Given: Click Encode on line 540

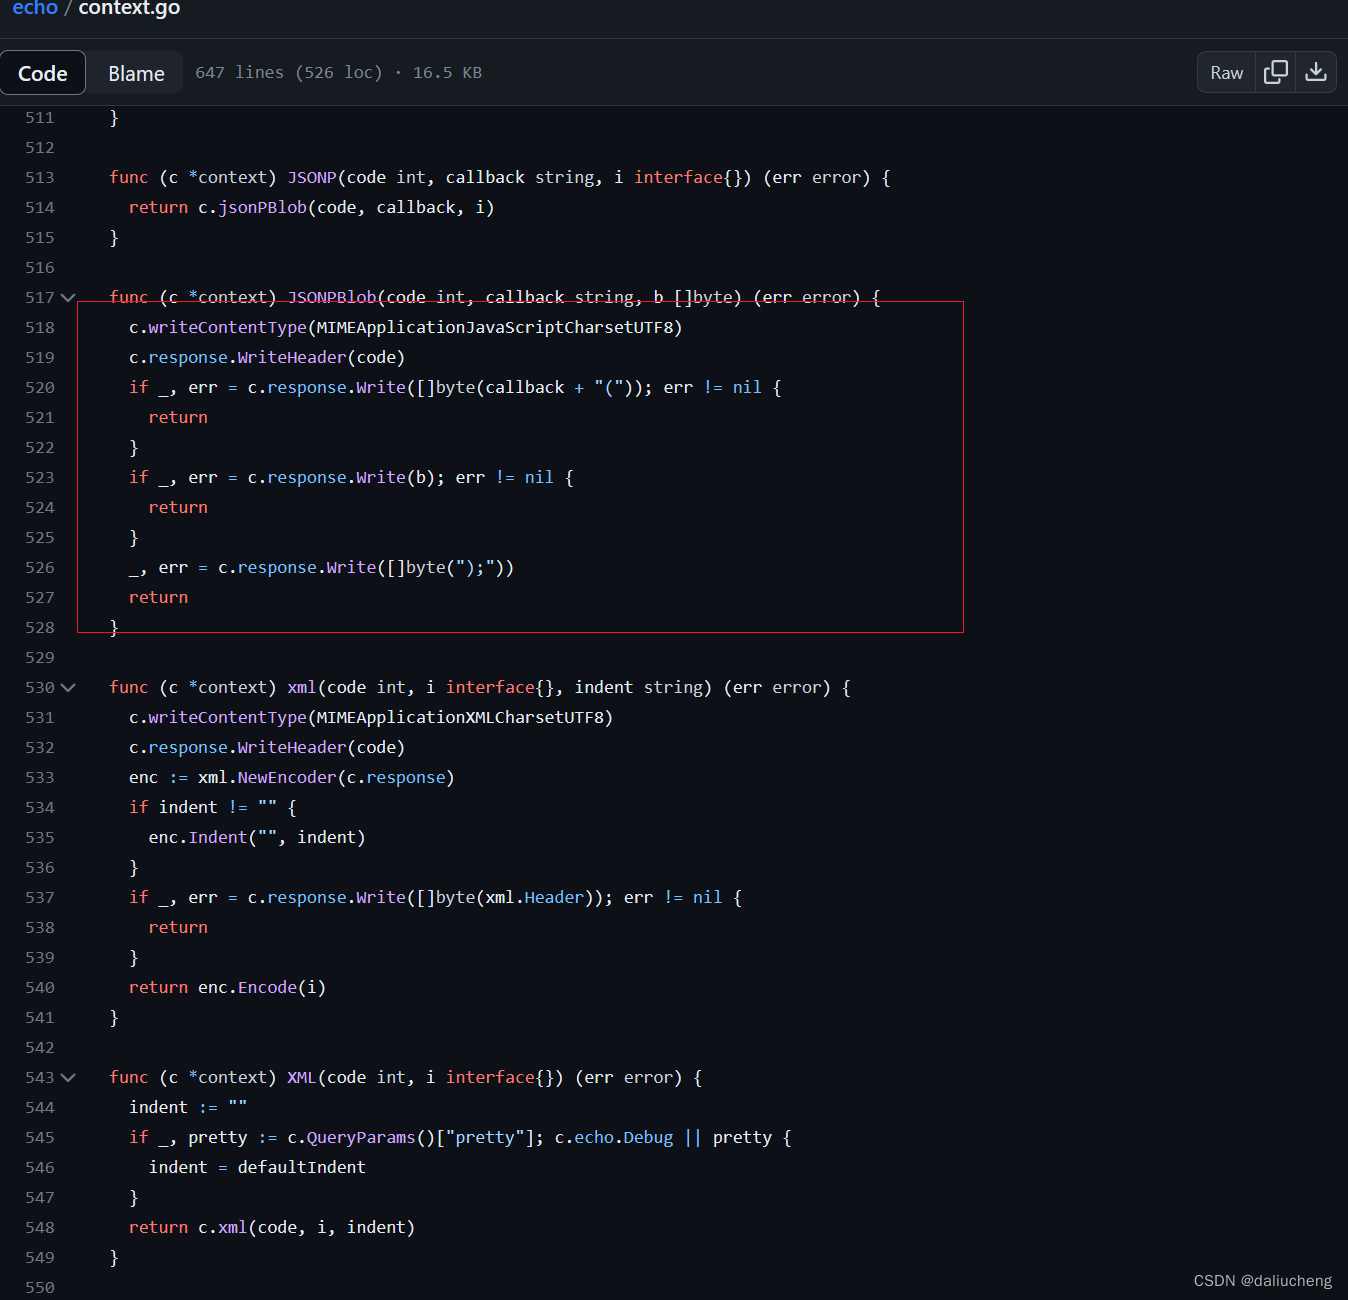Looking at the screenshot, I should click(267, 987).
